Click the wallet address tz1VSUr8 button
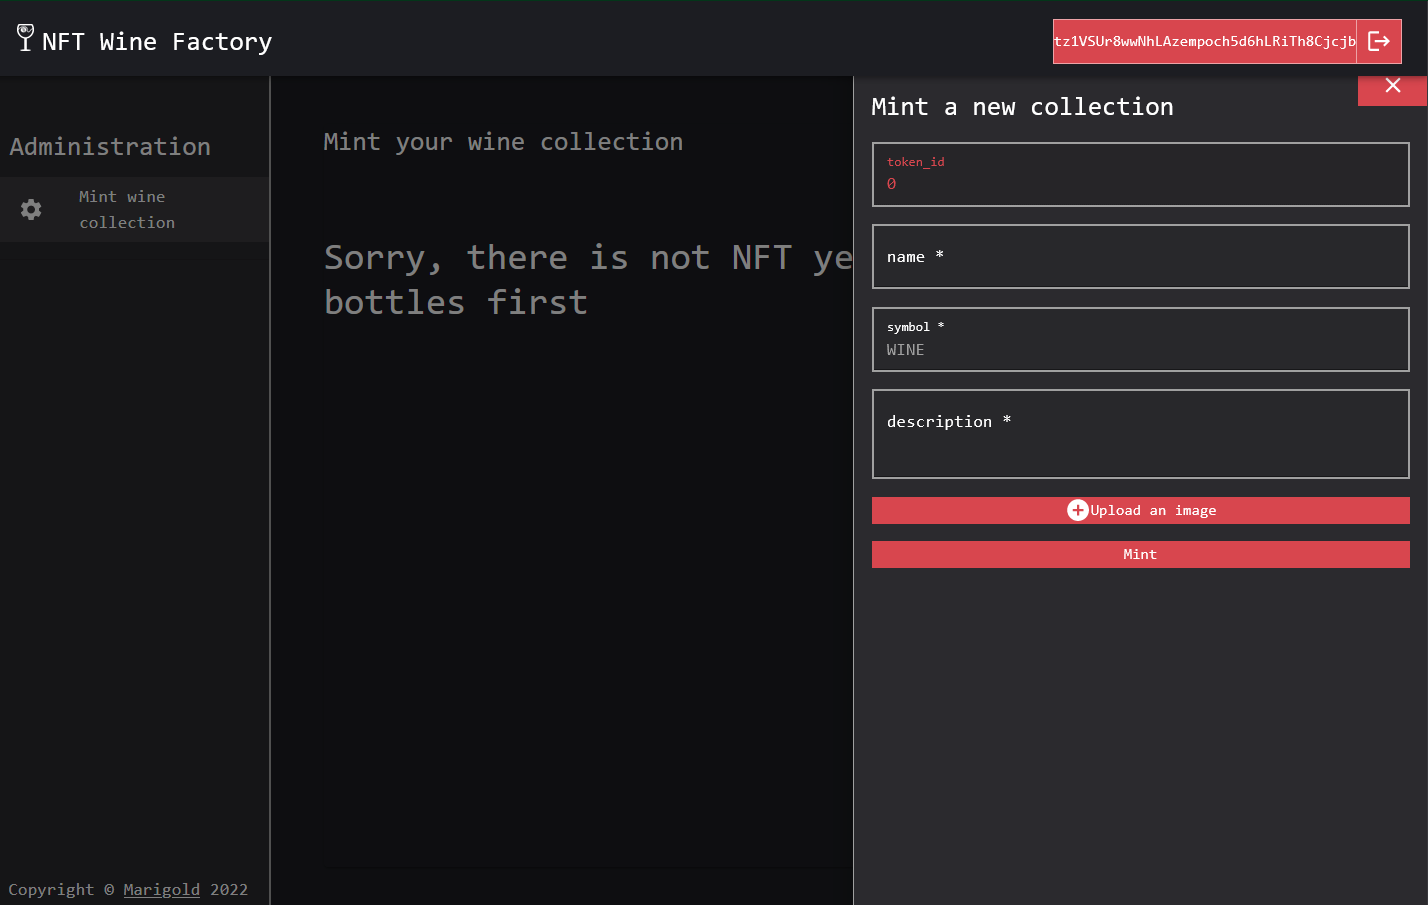The width and height of the screenshot is (1428, 905). pos(1204,41)
